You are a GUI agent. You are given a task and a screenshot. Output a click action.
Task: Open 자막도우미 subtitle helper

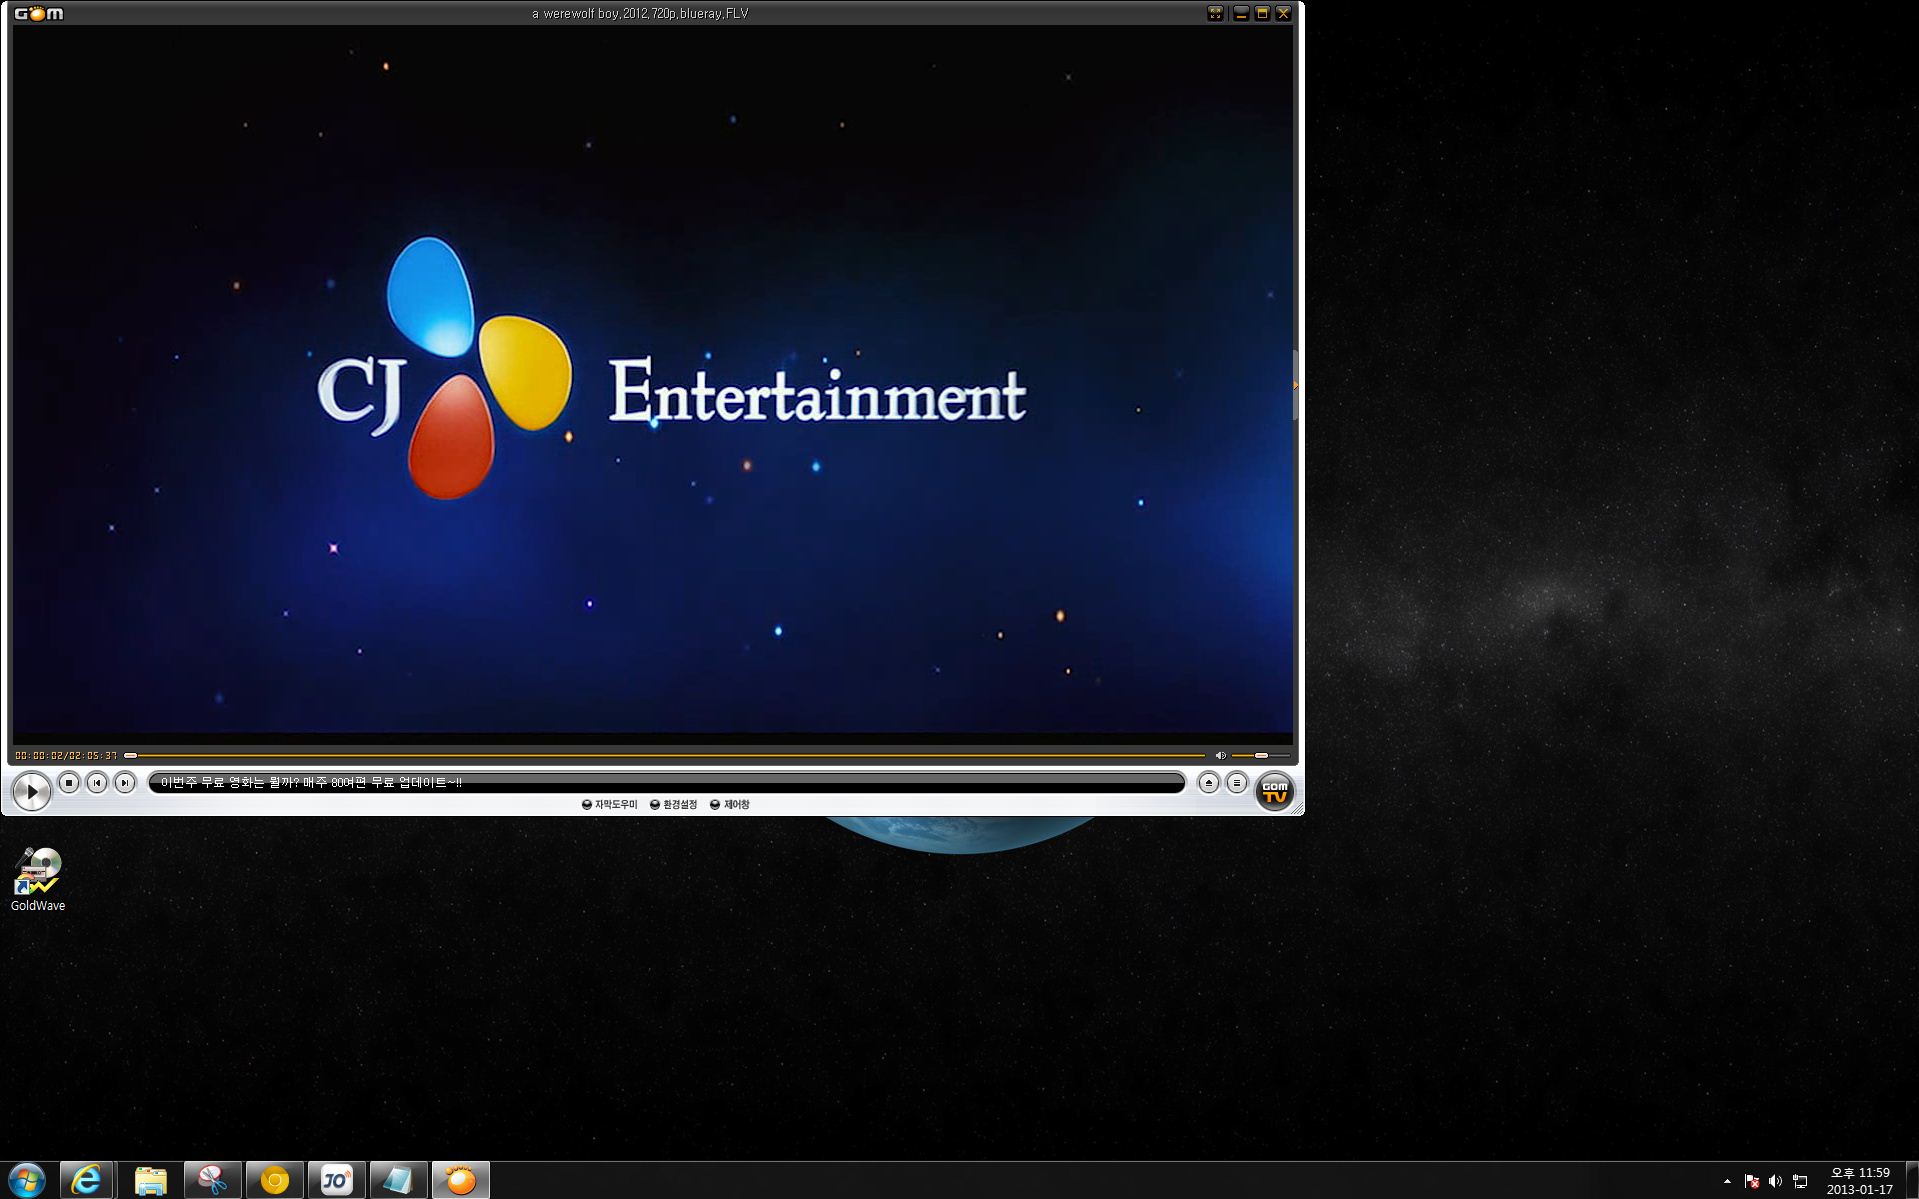point(610,804)
